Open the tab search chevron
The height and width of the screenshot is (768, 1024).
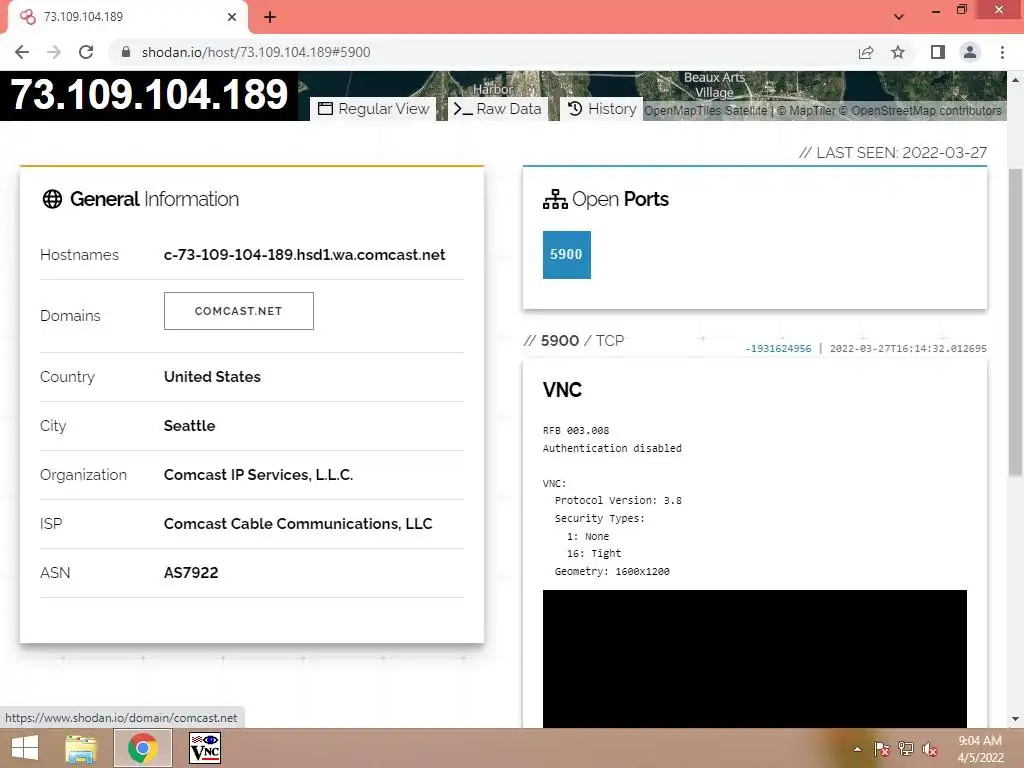(x=899, y=17)
